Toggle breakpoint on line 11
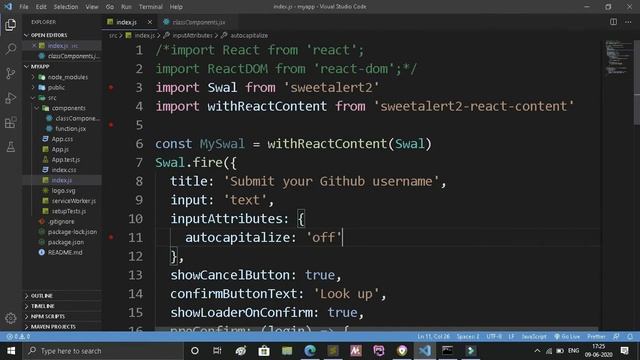This screenshot has height=360, width=640. coord(111,237)
